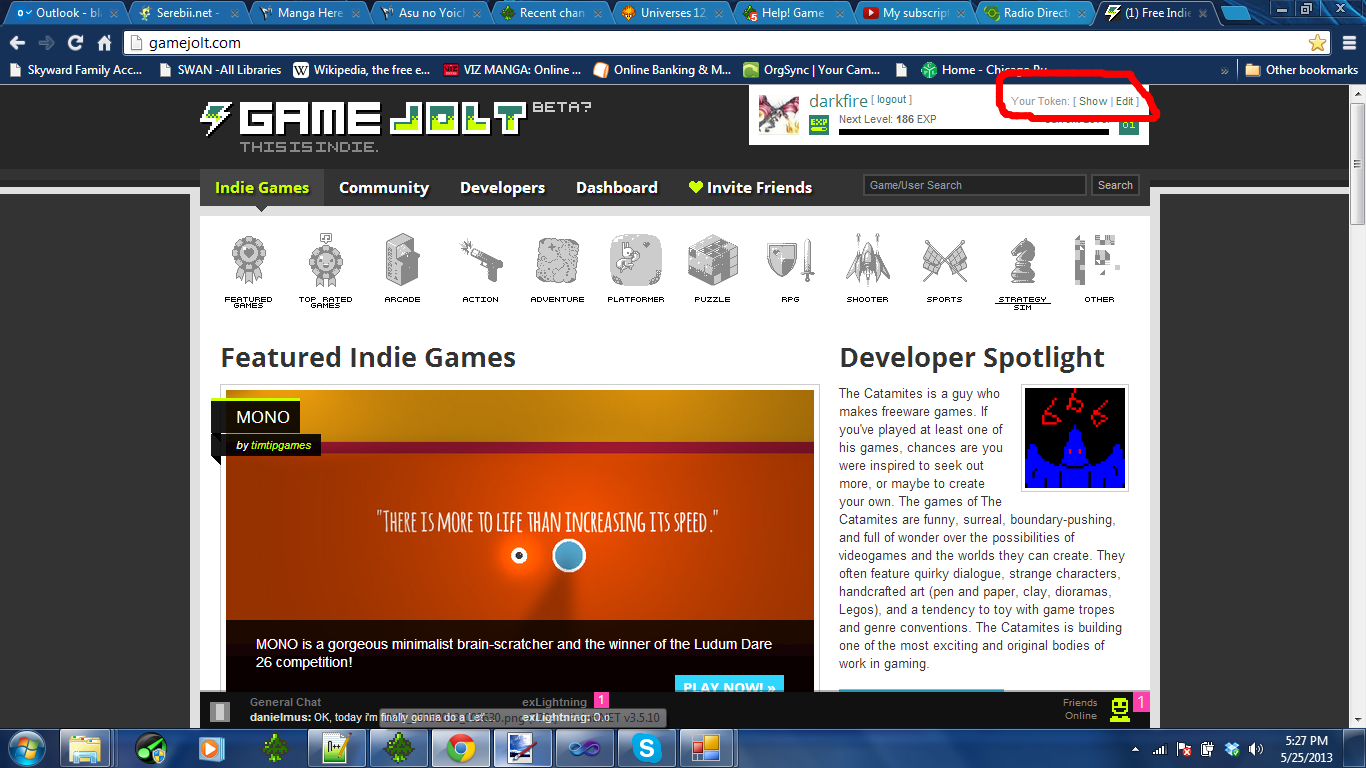The height and width of the screenshot is (768, 1366).
Task: Click the darkfire dragon avatar
Action: 779,114
